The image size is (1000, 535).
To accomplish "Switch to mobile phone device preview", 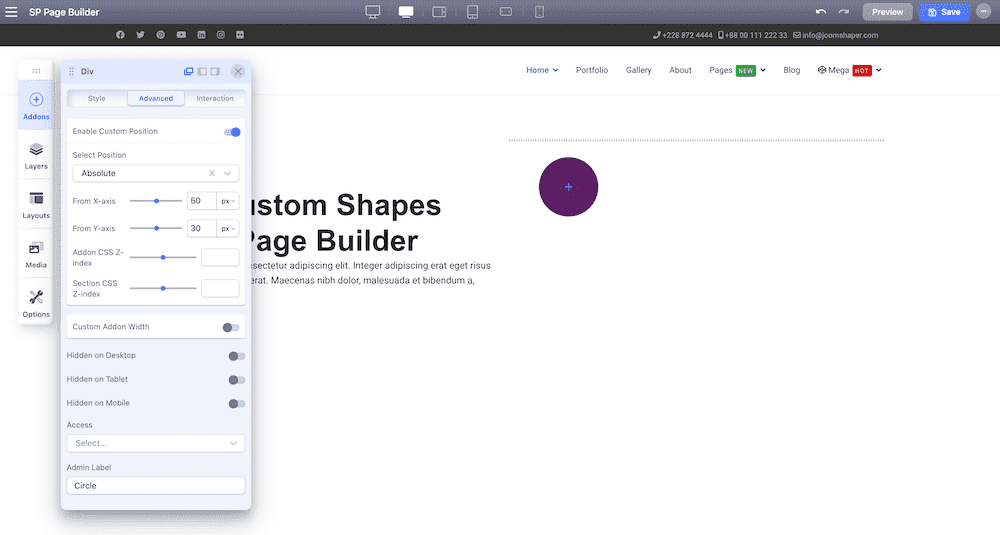I will [x=539, y=11].
